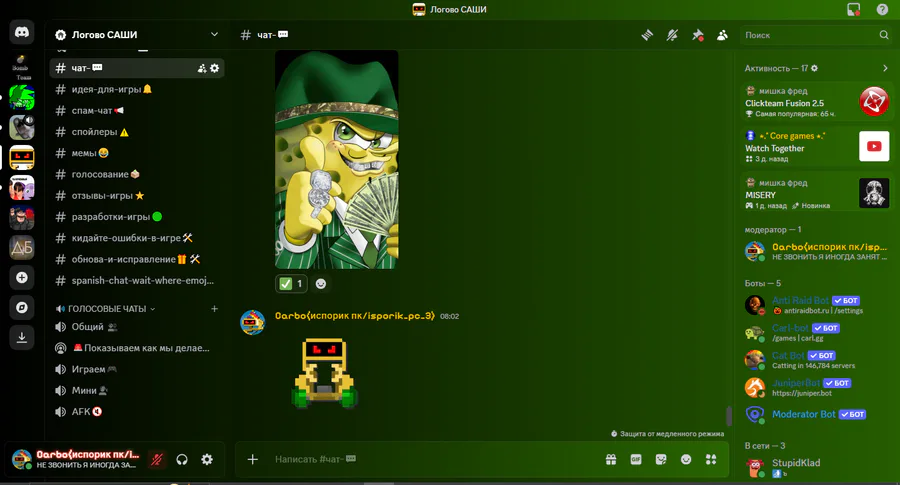Open the discover servers compass icon
This screenshot has height=485, width=900.
[22, 308]
